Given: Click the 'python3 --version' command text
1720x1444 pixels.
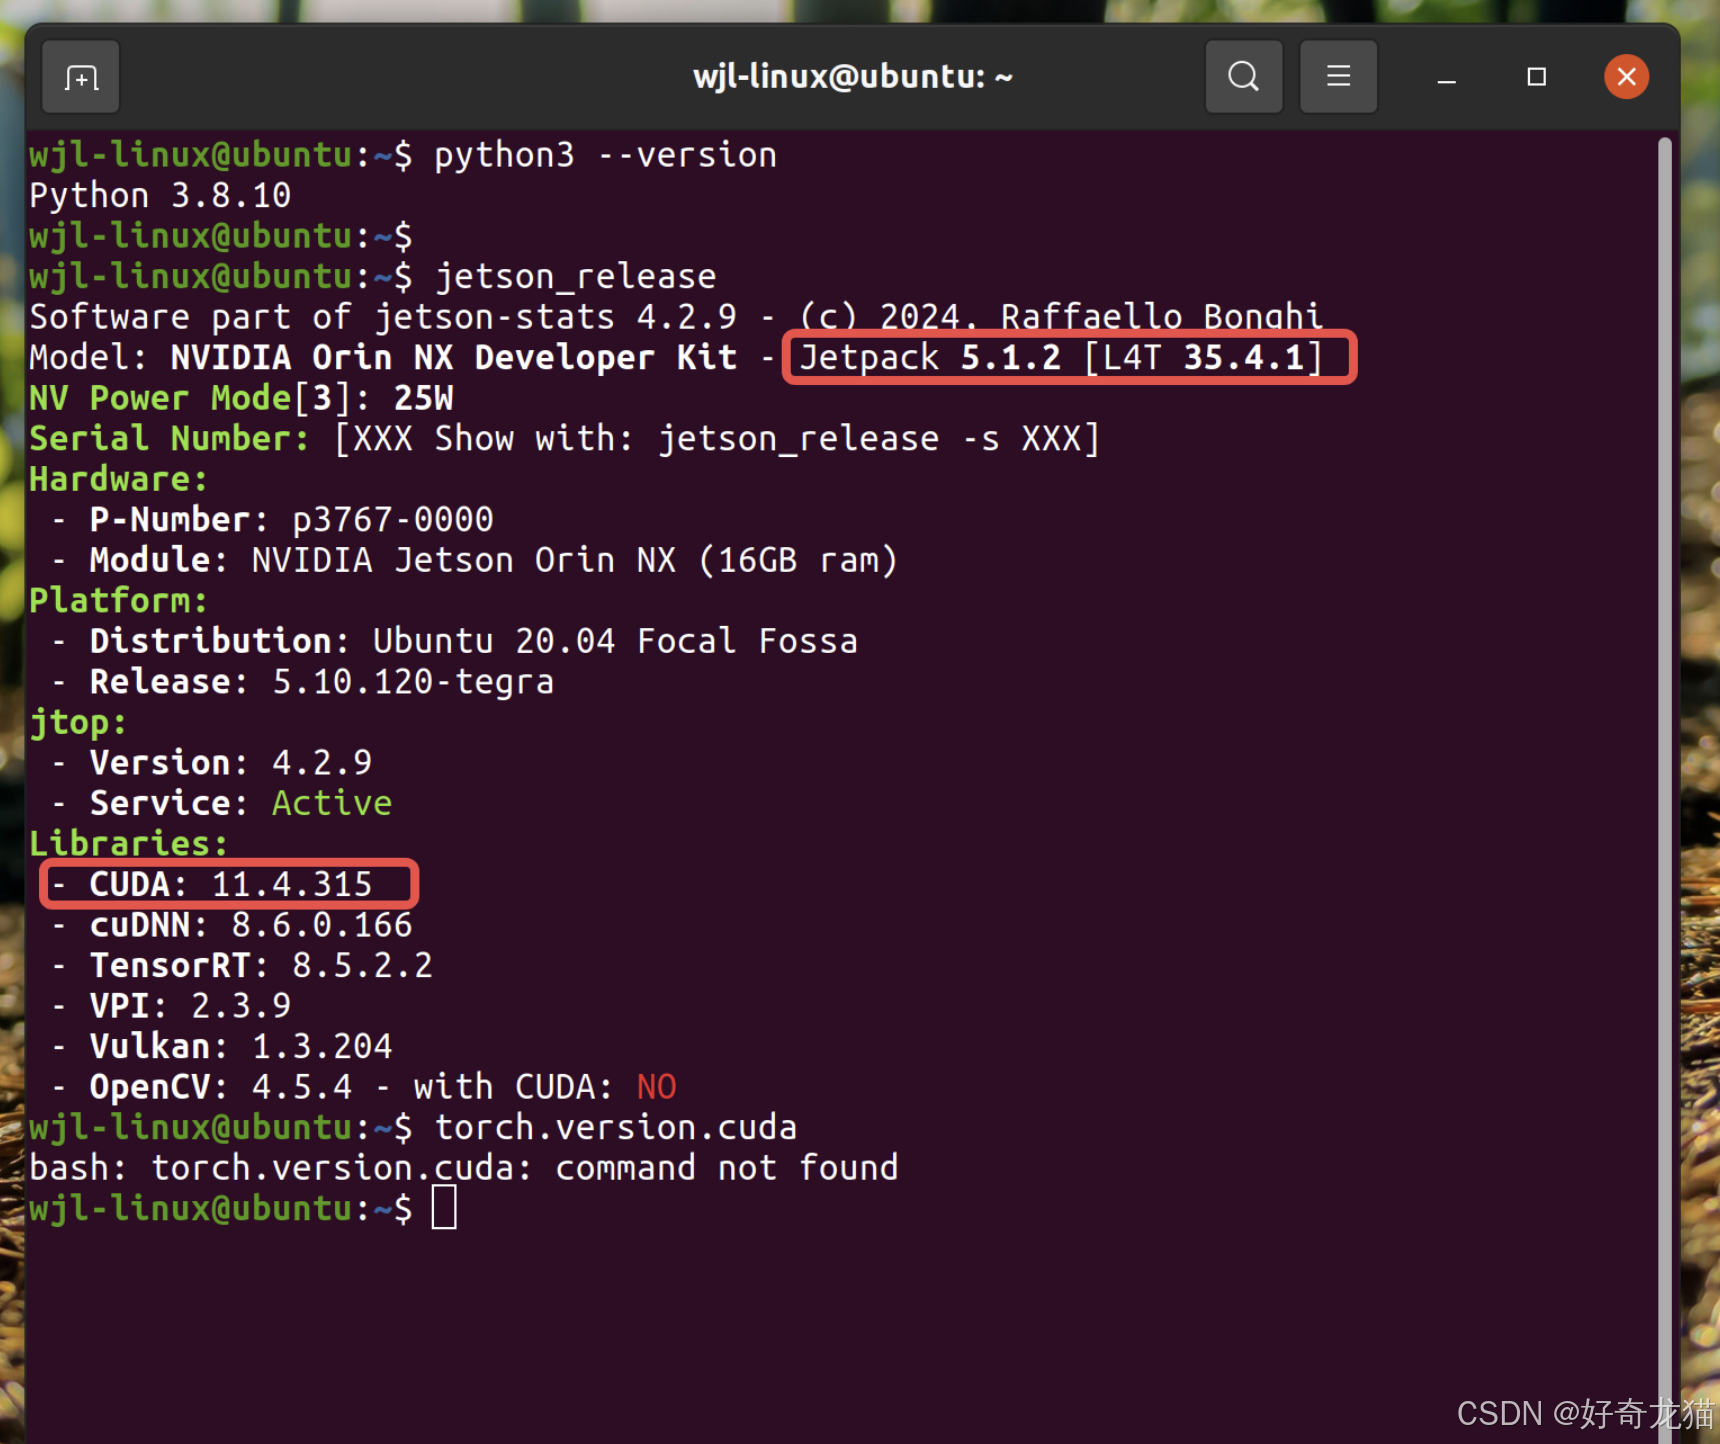Looking at the screenshot, I should click(605, 155).
